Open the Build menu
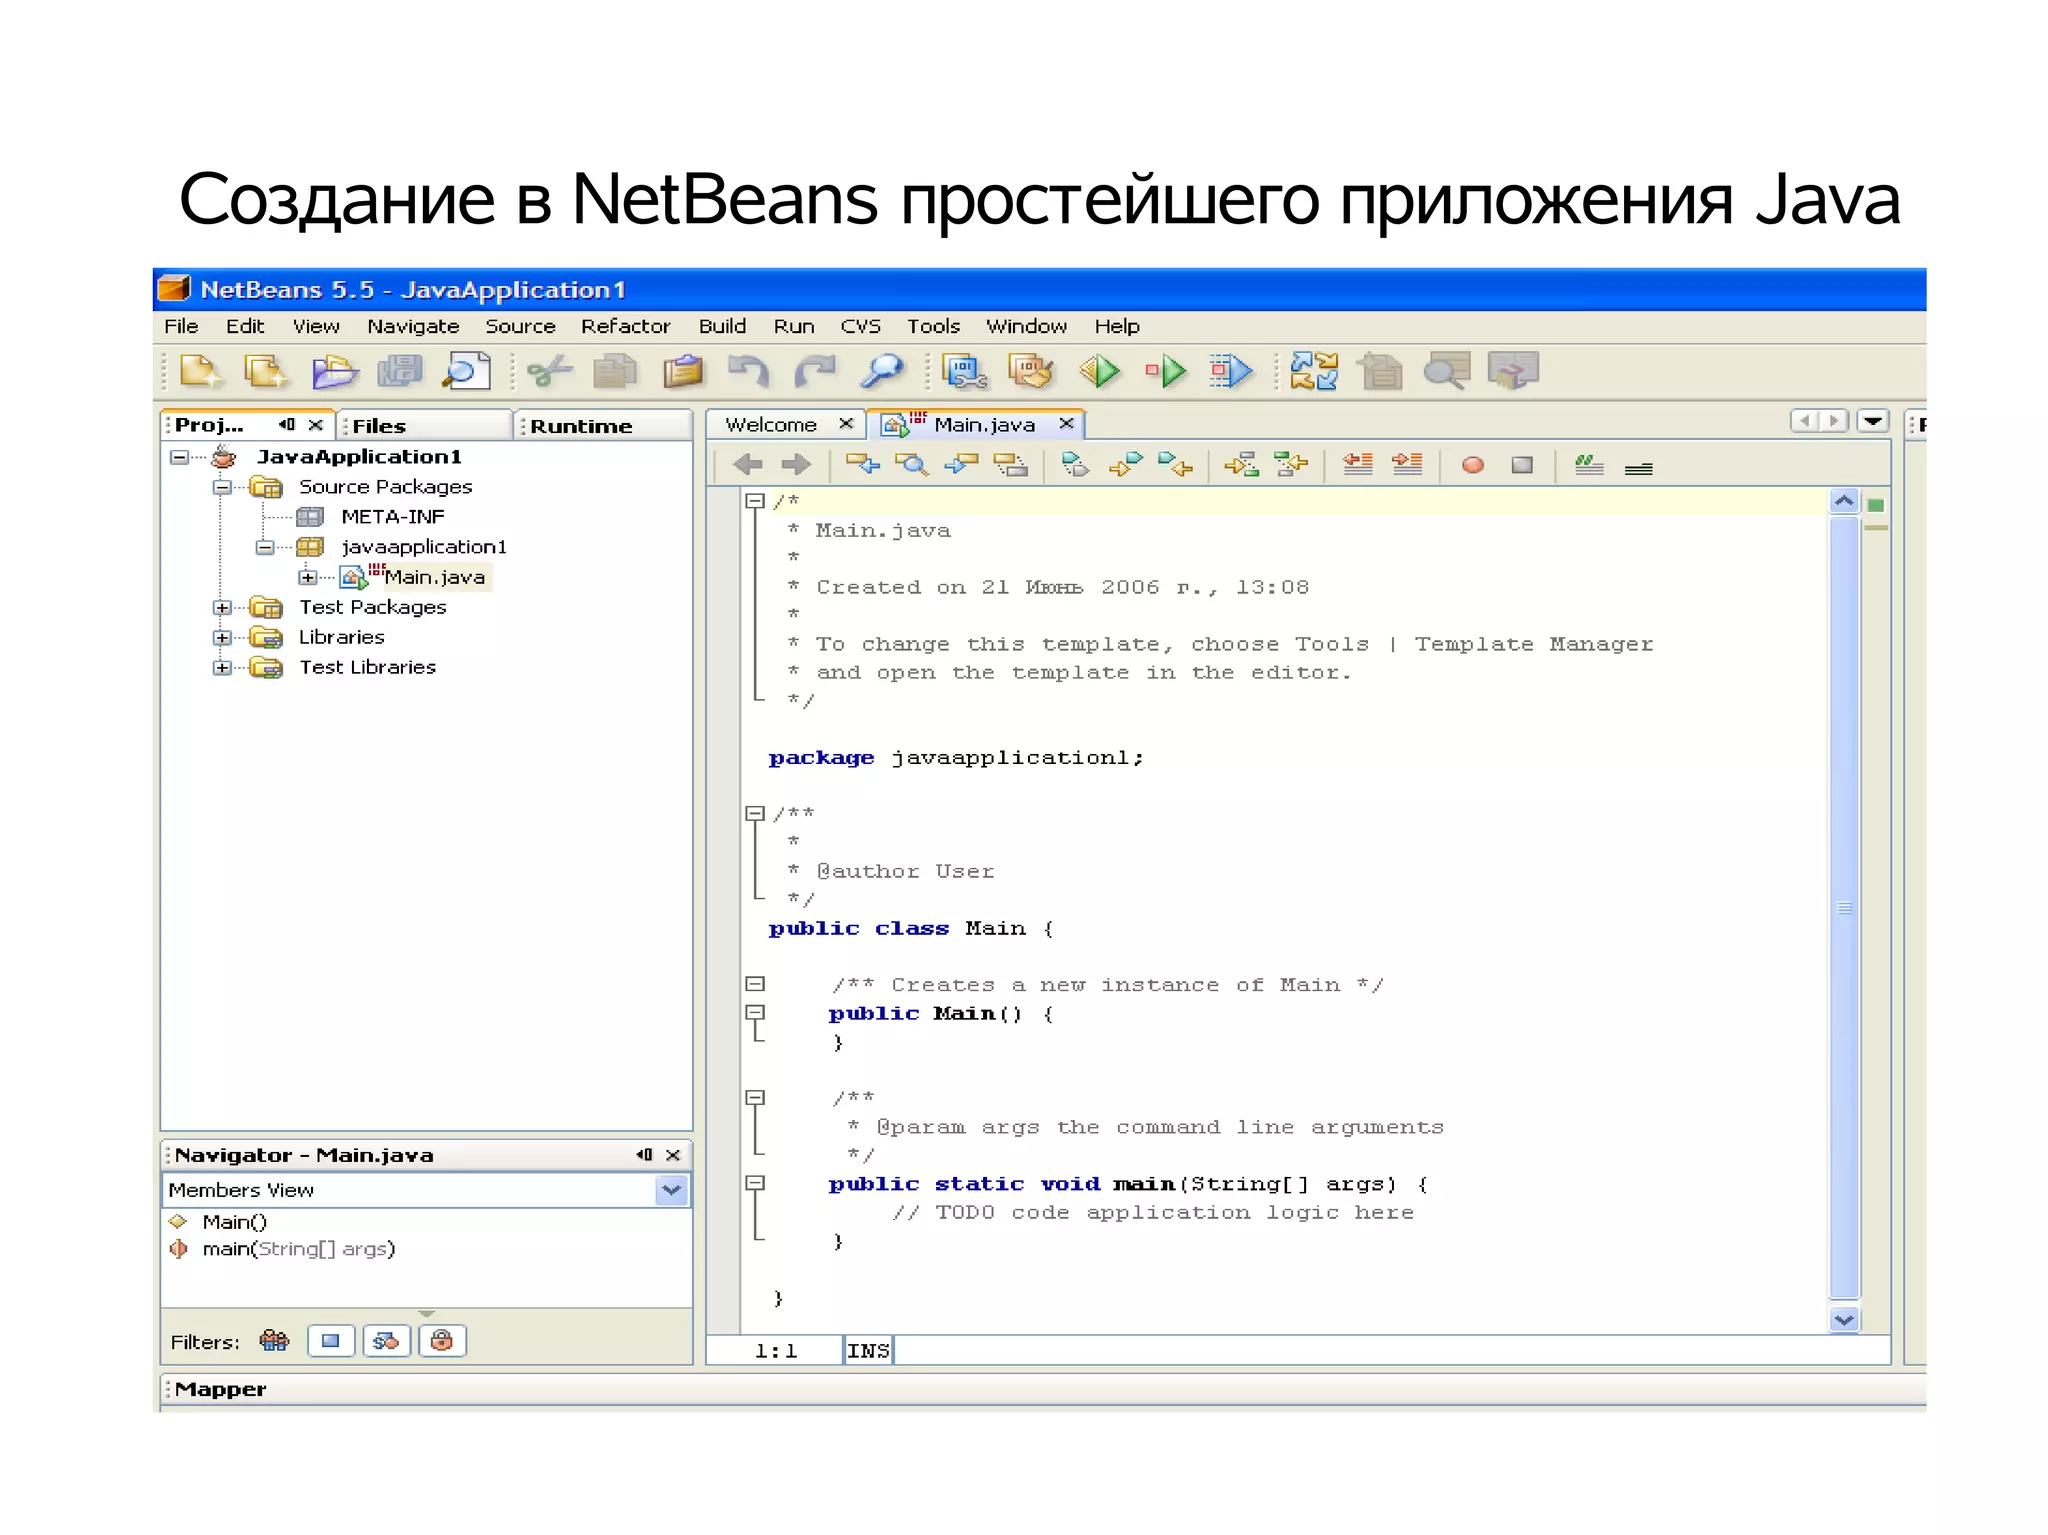This screenshot has height=1535, width=2048. click(722, 326)
